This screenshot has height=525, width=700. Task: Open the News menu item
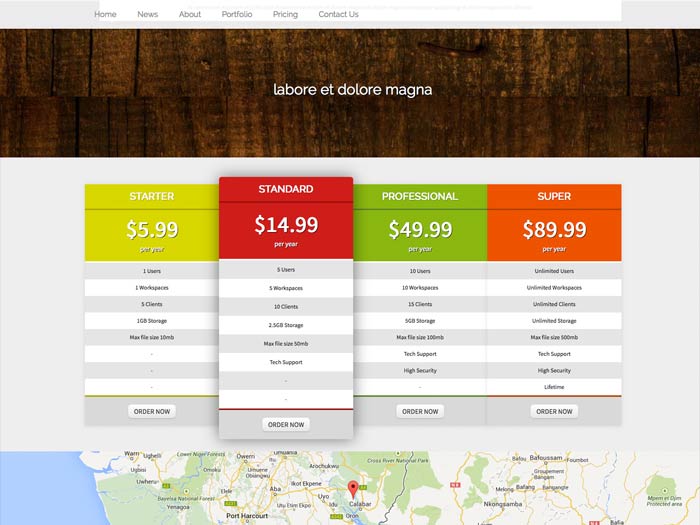pos(148,15)
